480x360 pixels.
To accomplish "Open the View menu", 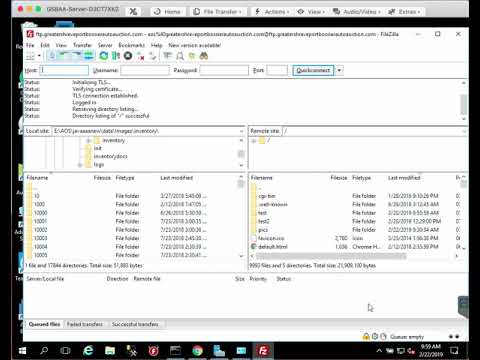I will click(x=61, y=45).
